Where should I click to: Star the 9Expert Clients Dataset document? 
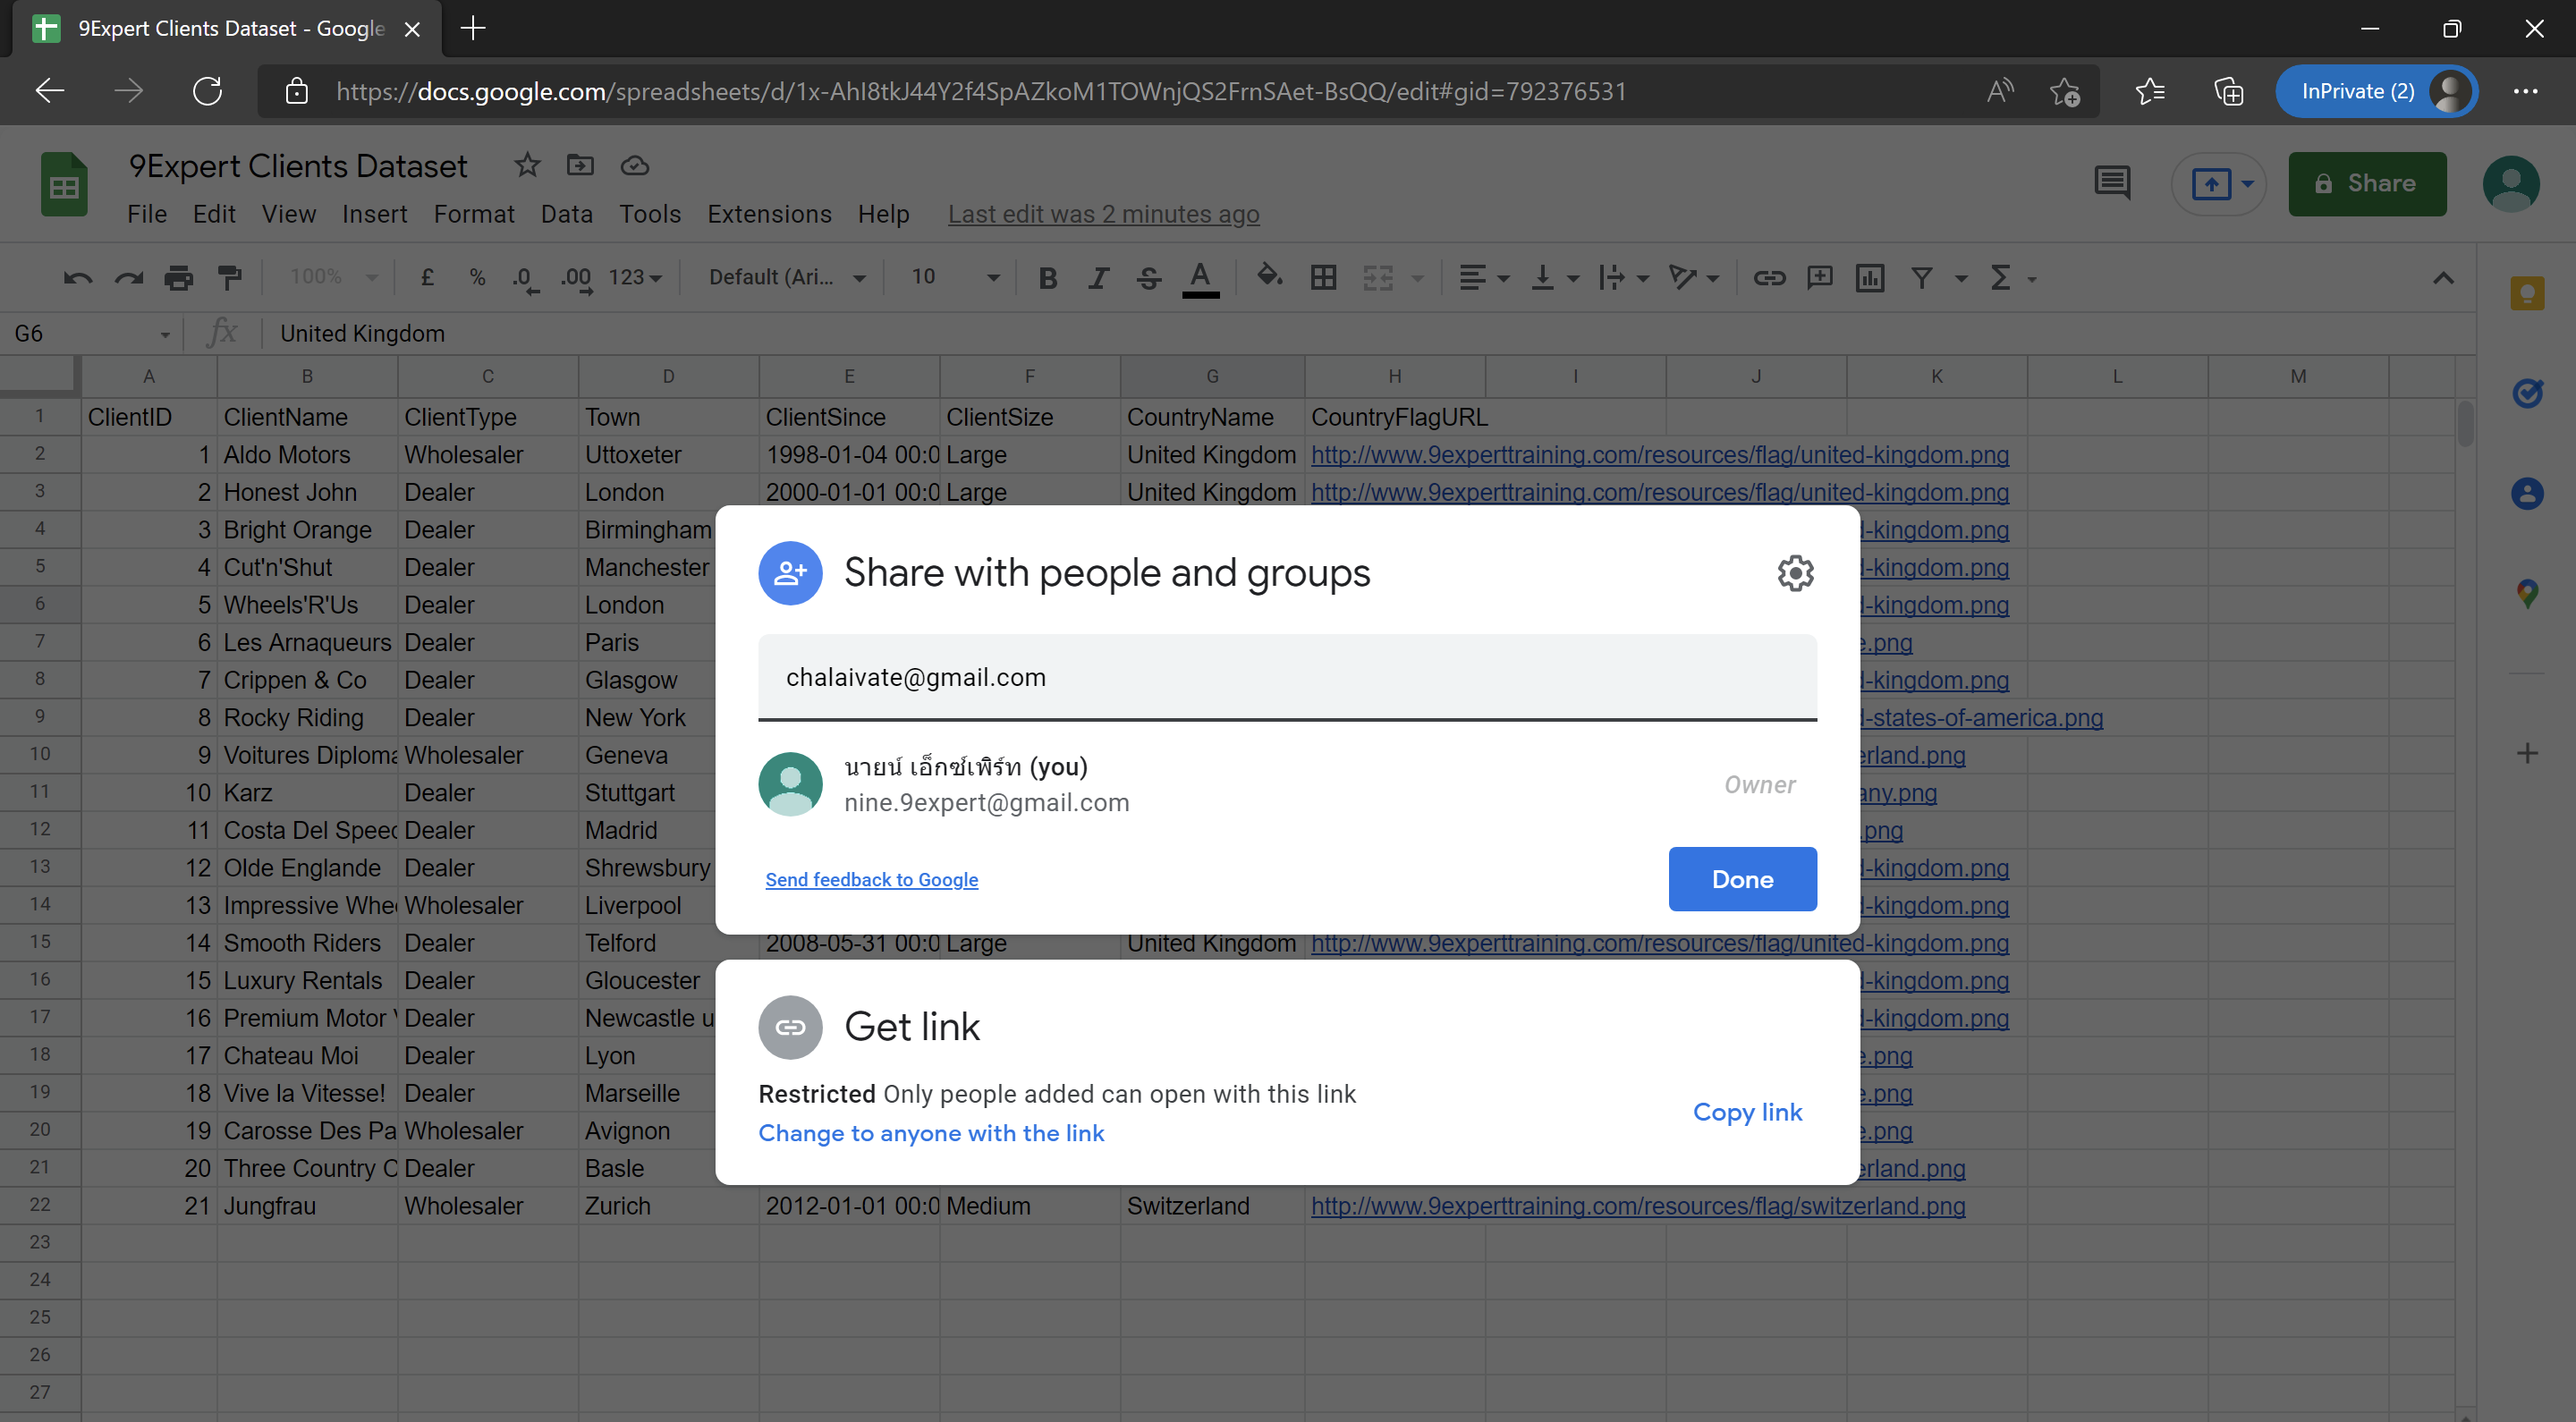click(527, 165)
